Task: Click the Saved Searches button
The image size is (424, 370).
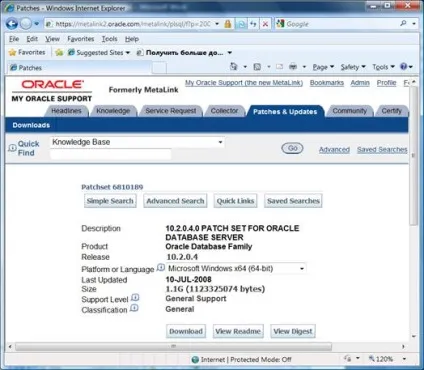Action: click(293, 201)
